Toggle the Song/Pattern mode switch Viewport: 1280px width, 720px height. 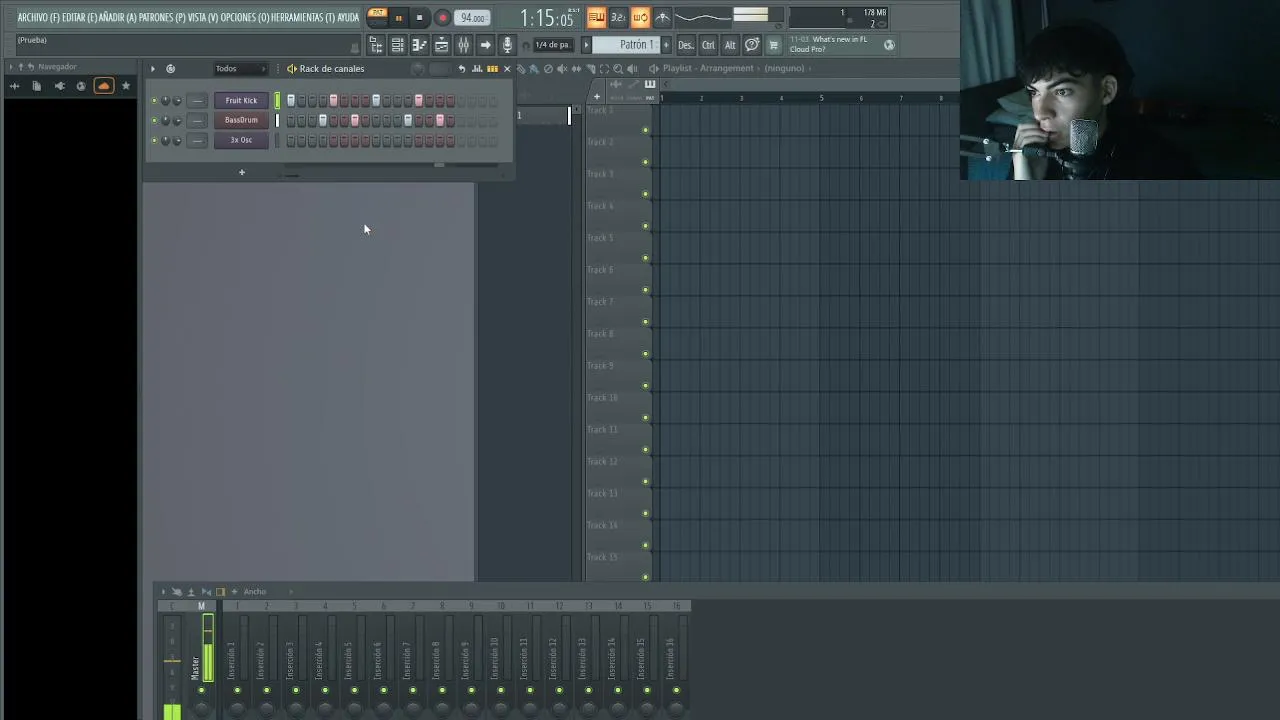coord(378,17)
